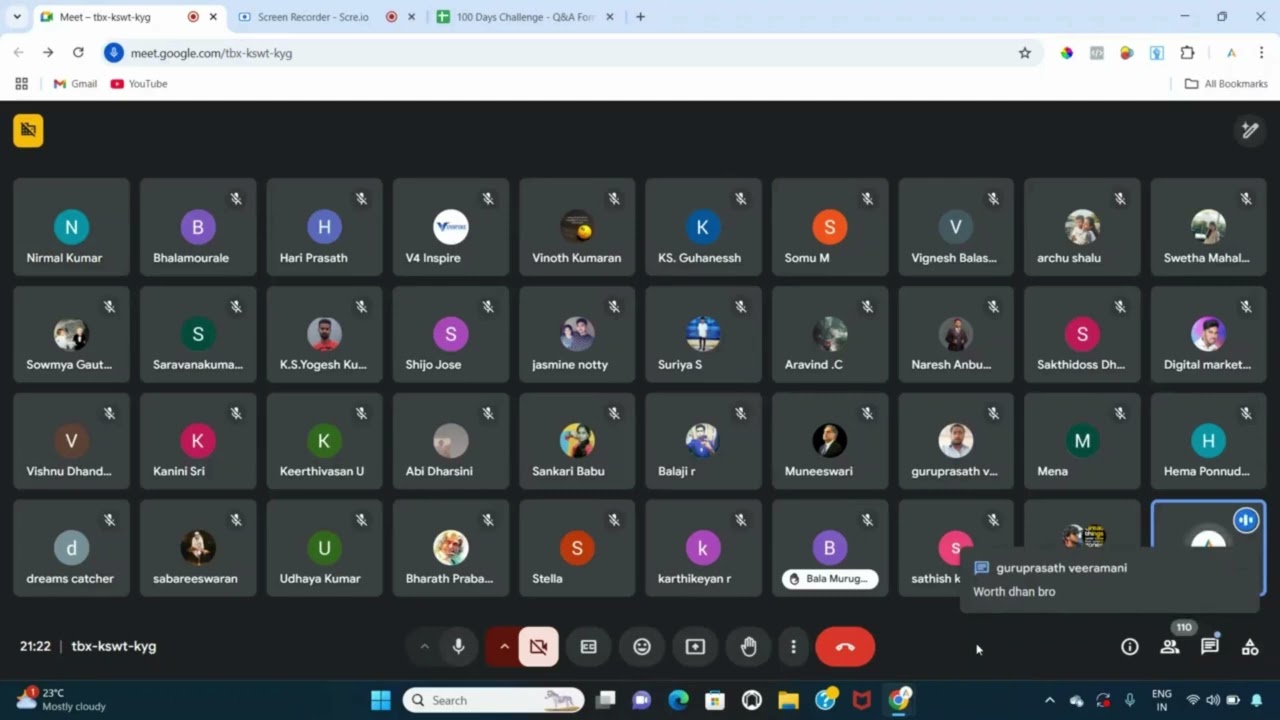Open File Explorer from the taskbar
Viewport: 1280px width, 720px height.
click(789, 700)
